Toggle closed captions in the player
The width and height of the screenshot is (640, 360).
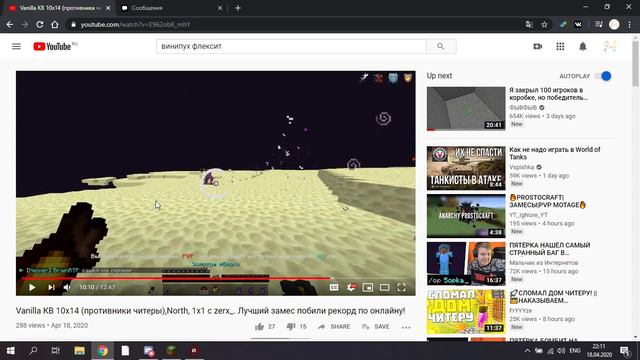pyautogui.click(x=334, y=287)
